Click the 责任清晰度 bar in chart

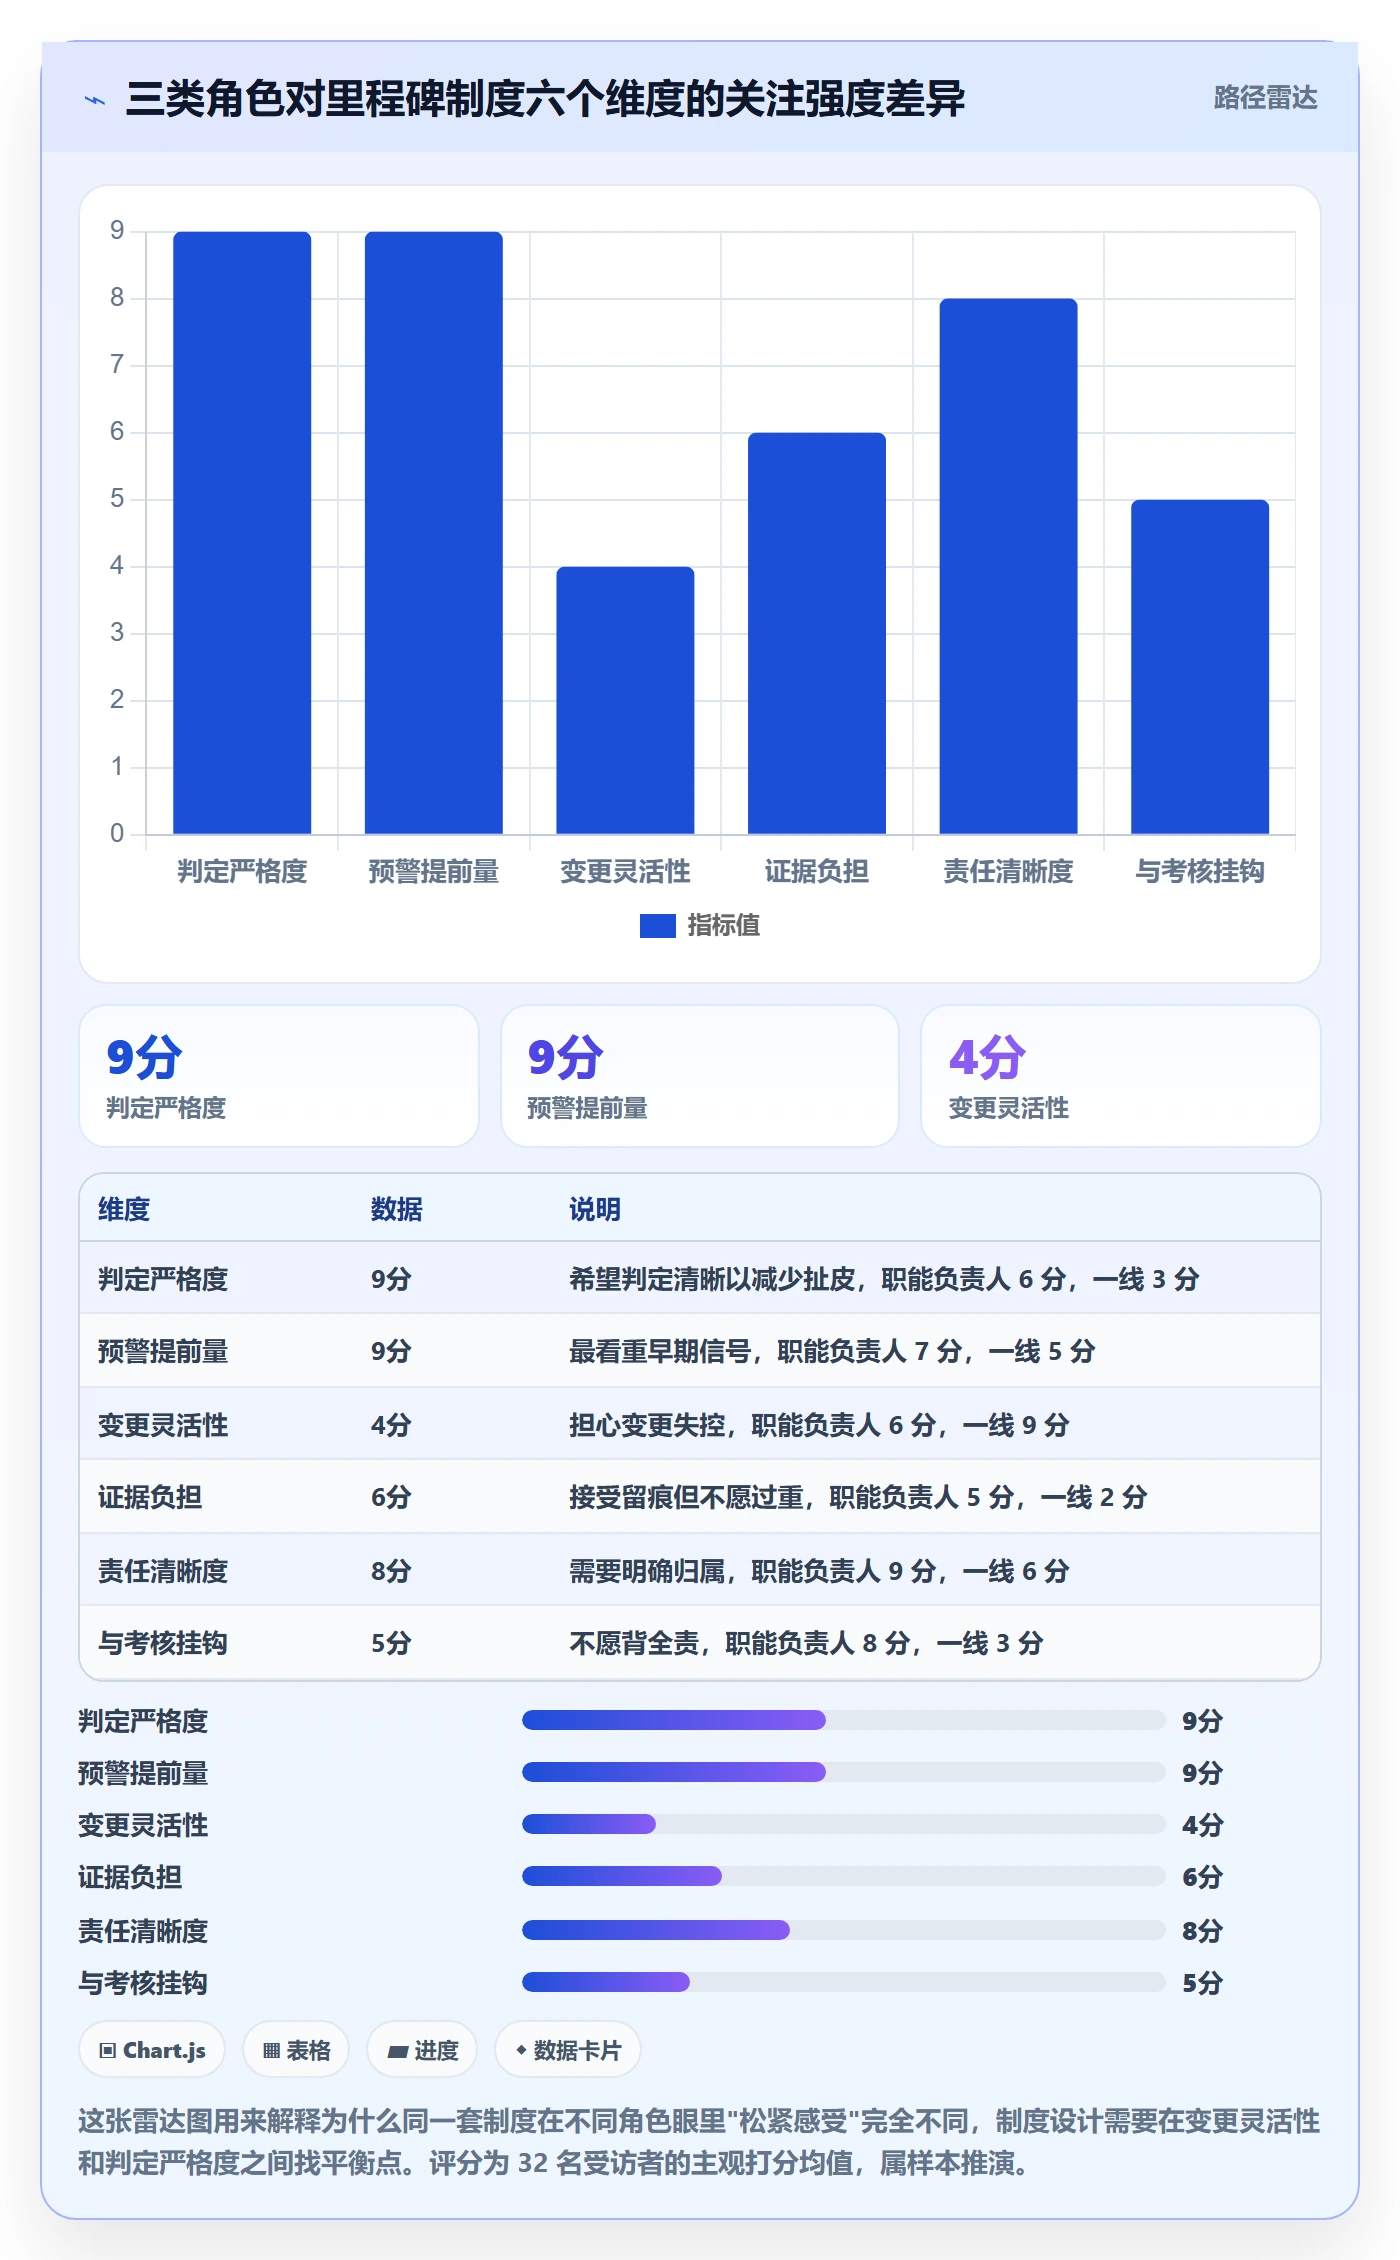[x=1008, y=566]
